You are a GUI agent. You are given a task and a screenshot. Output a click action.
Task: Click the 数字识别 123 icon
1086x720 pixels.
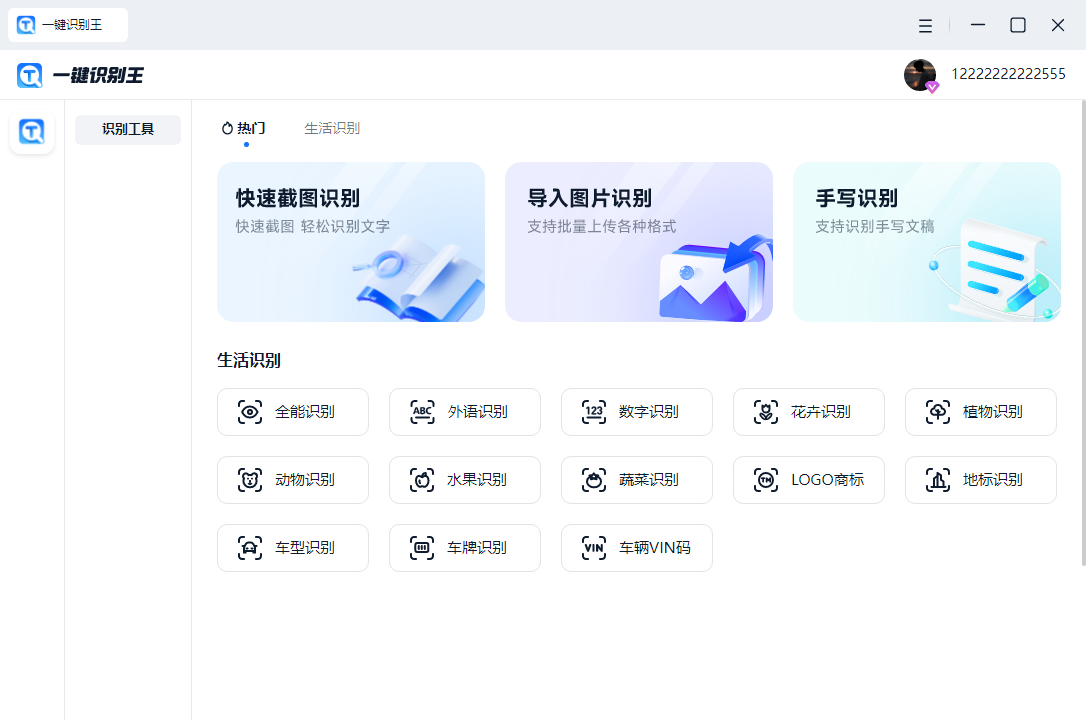coord(594,412)
